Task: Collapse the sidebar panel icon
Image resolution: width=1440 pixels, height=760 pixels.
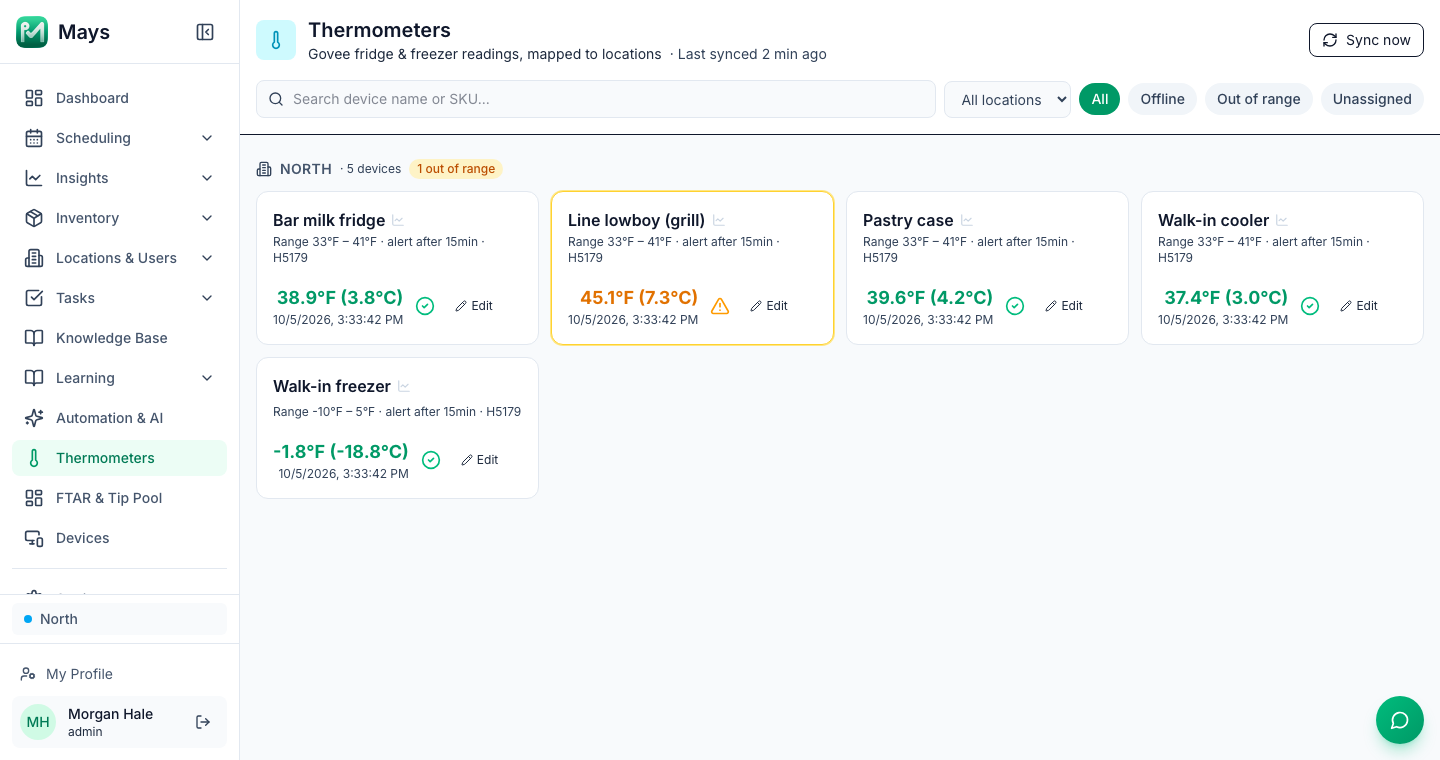Action: pyautogui.click(x=205, y=32)
